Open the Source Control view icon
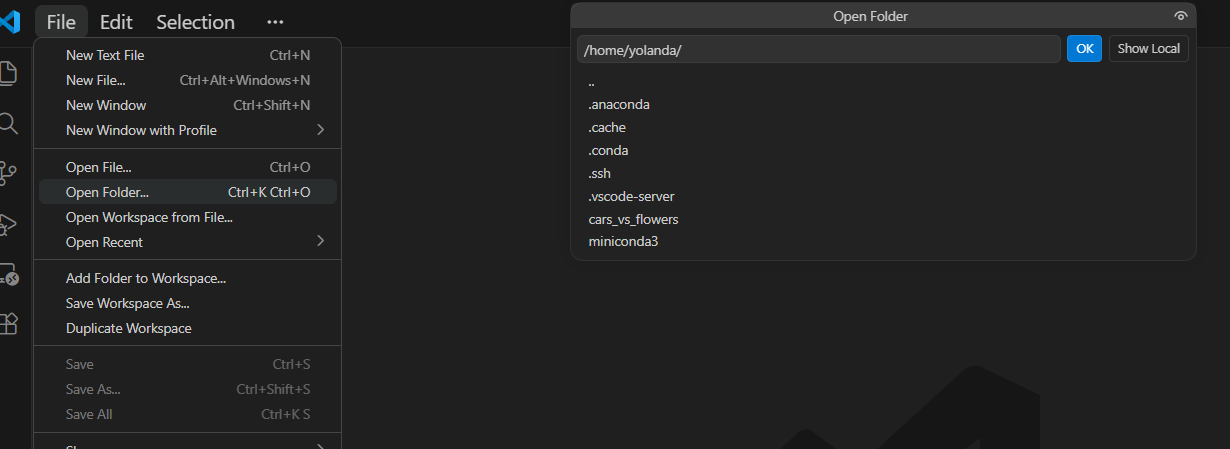Image resolution: width=1230 pixels, height=449 pixels. pos(8,173)
